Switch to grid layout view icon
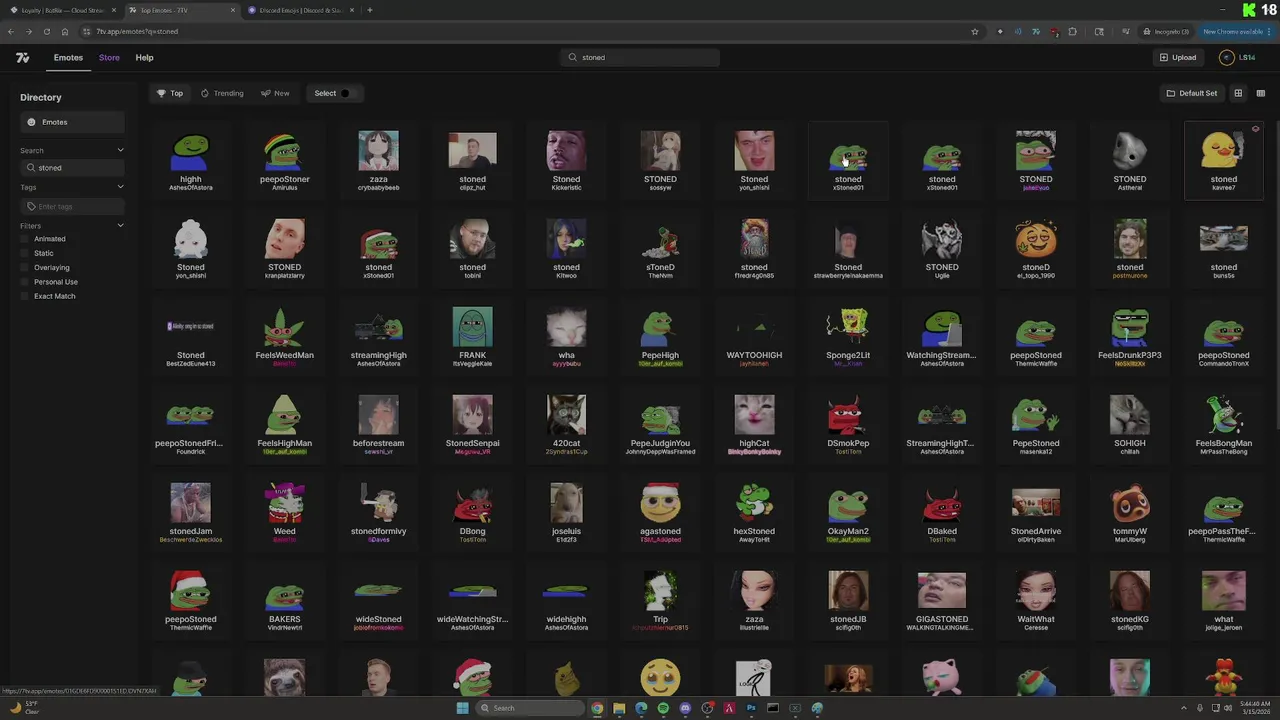 click(1238, 93)
